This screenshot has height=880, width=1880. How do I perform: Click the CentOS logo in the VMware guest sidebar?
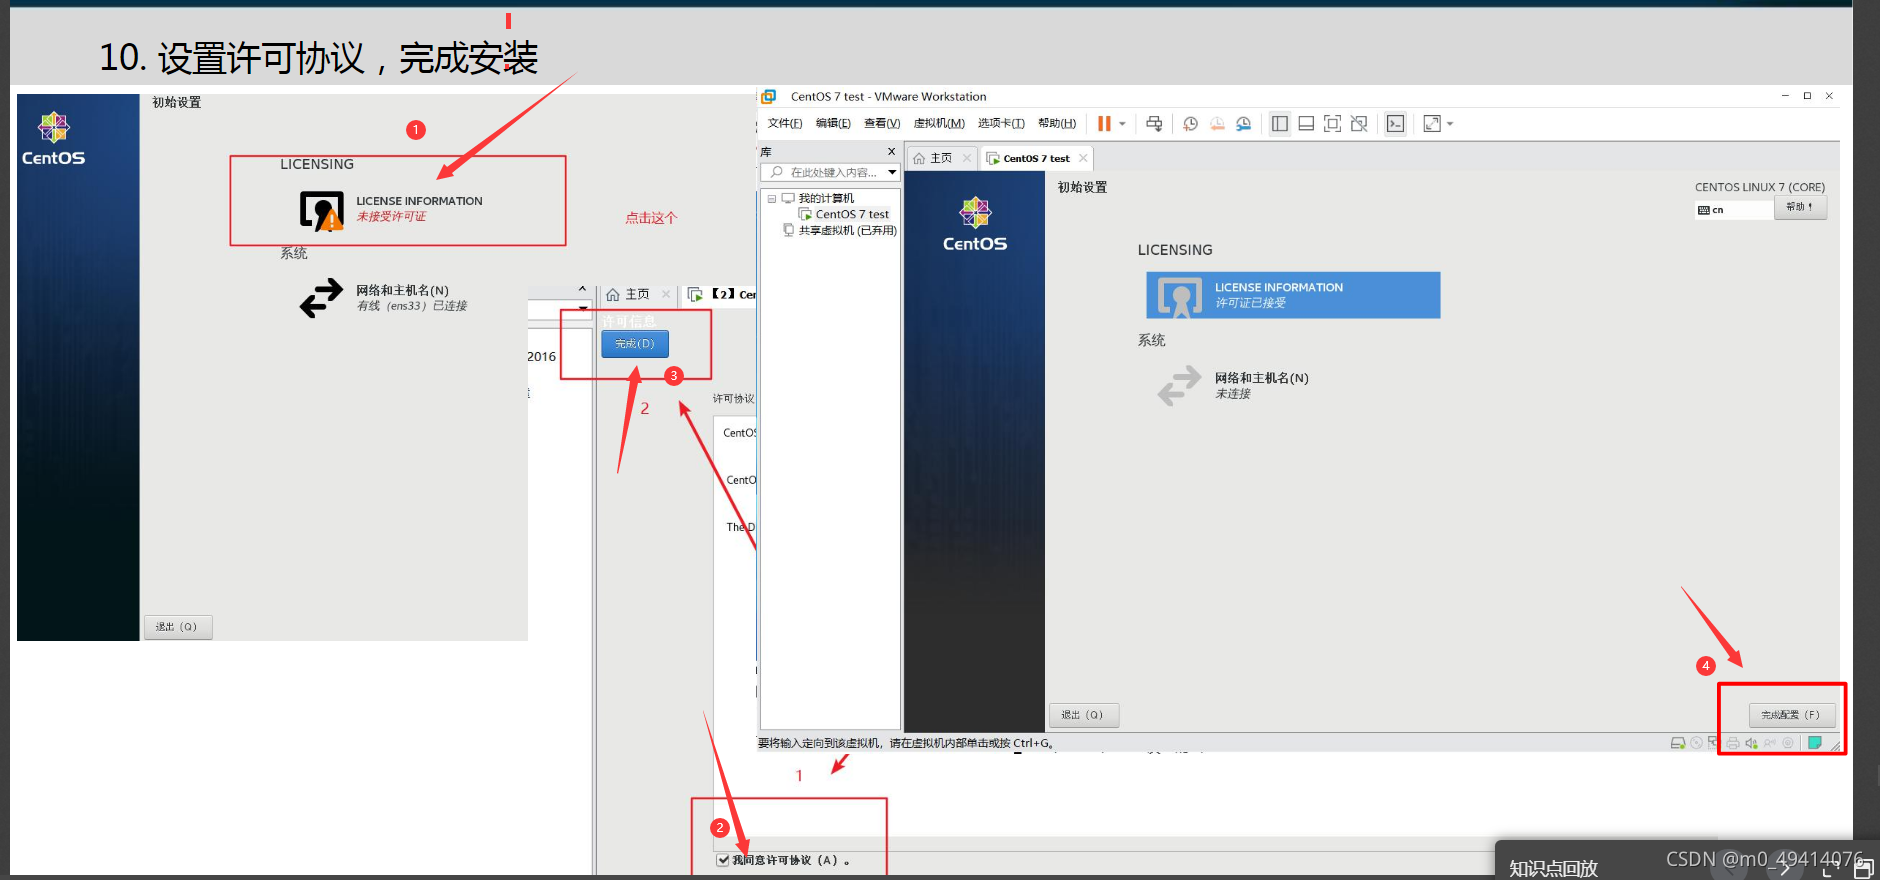pyautogui.click(x=975, y=224)
